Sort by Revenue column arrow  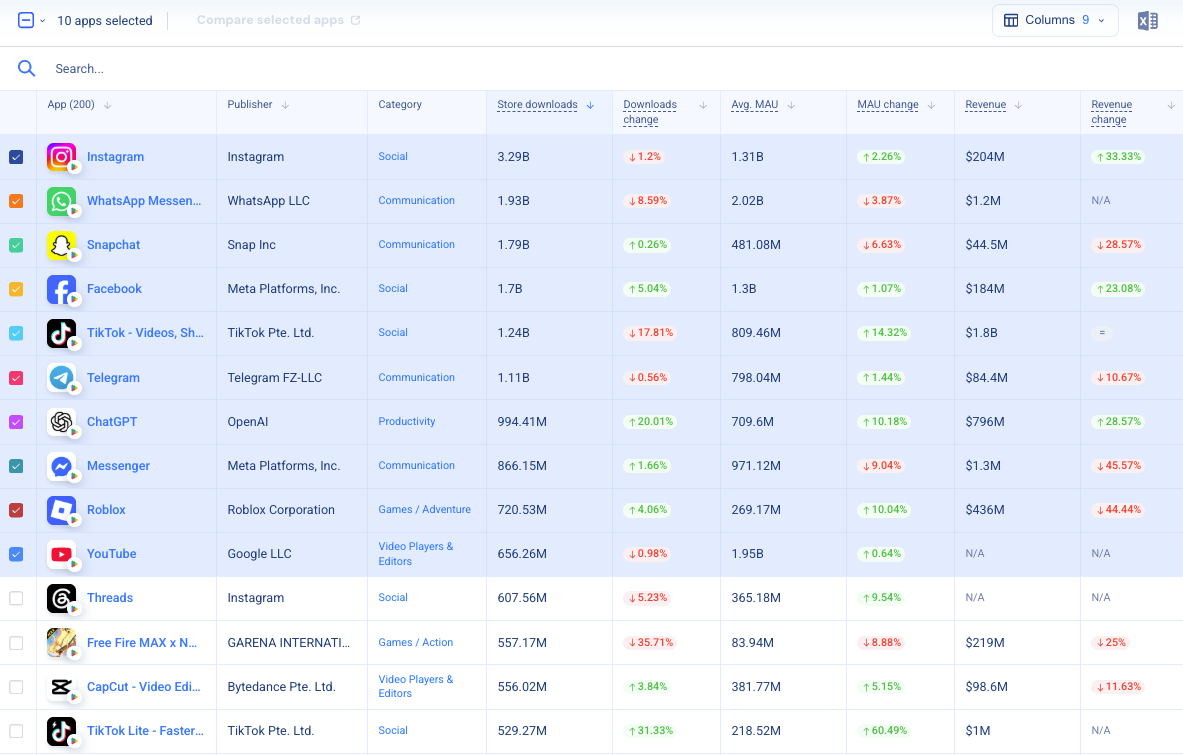tap(1019, 106)
